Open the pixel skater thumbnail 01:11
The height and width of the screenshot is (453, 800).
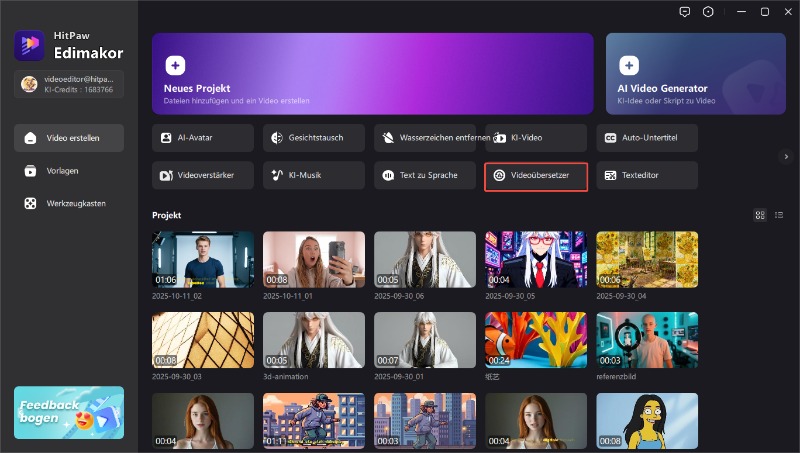(x=314, y=421)
